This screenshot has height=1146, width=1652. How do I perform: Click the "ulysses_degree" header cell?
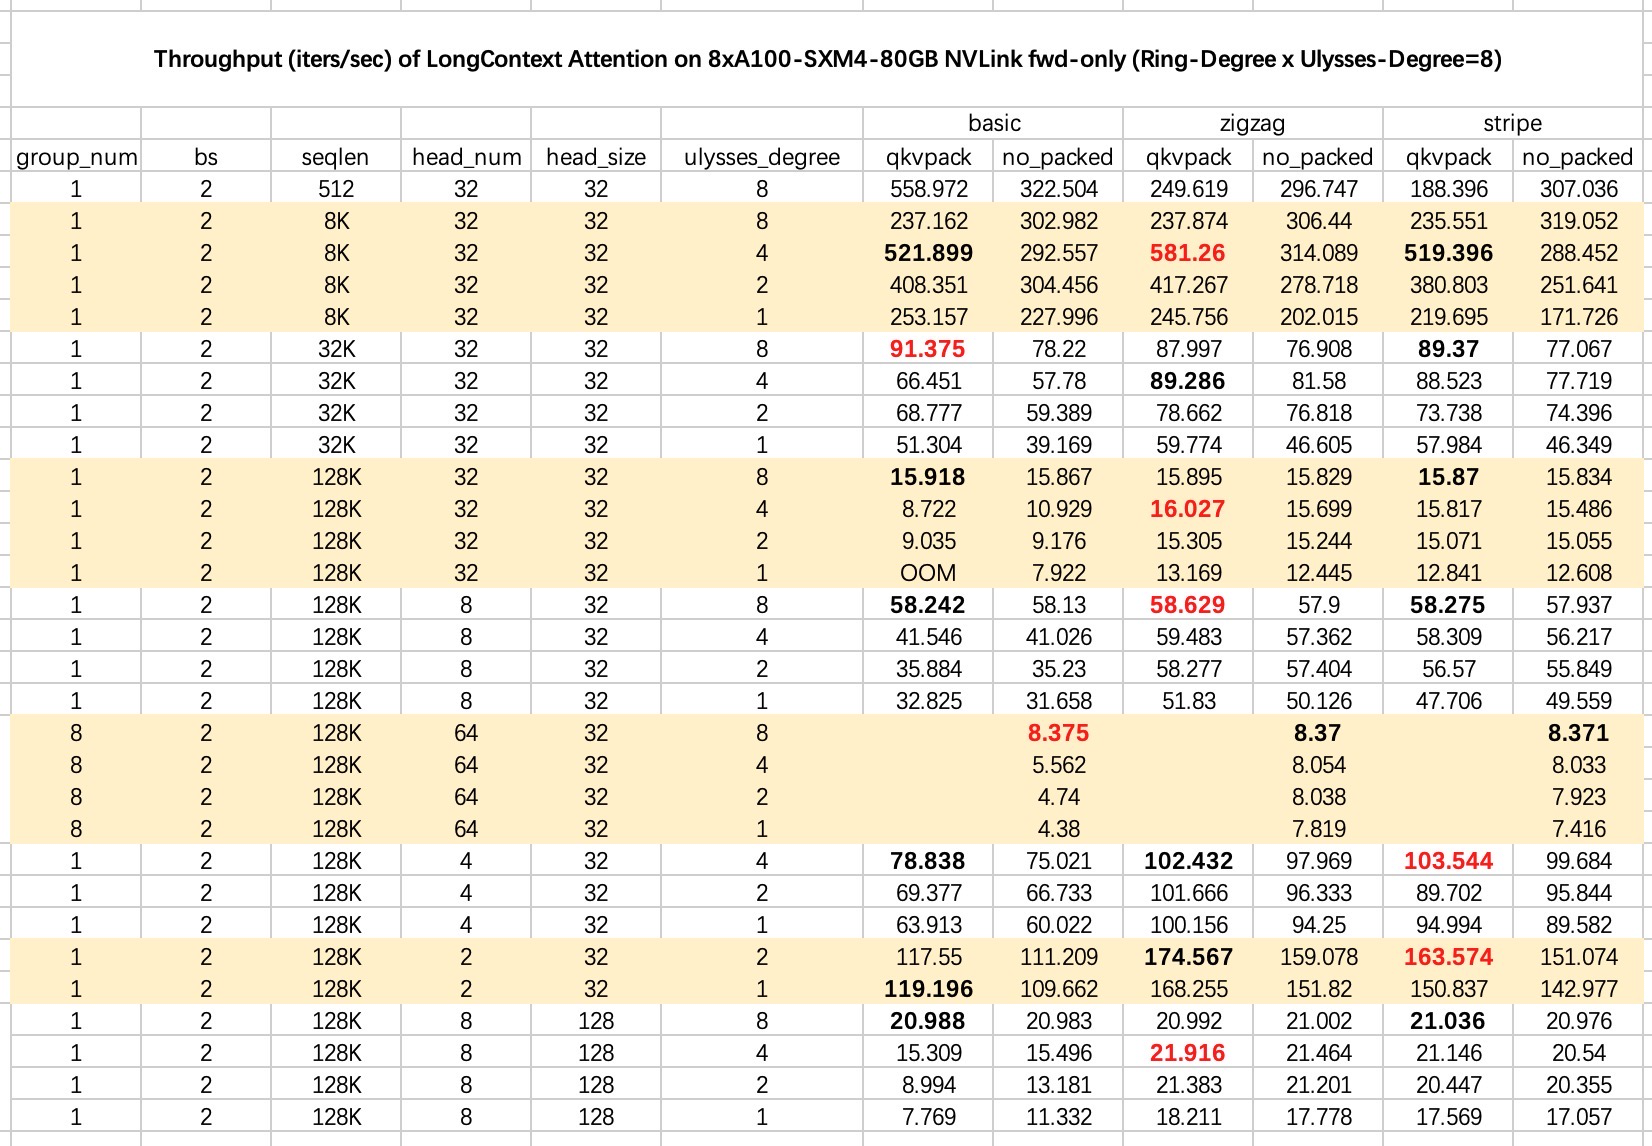[x=762, y=157]
